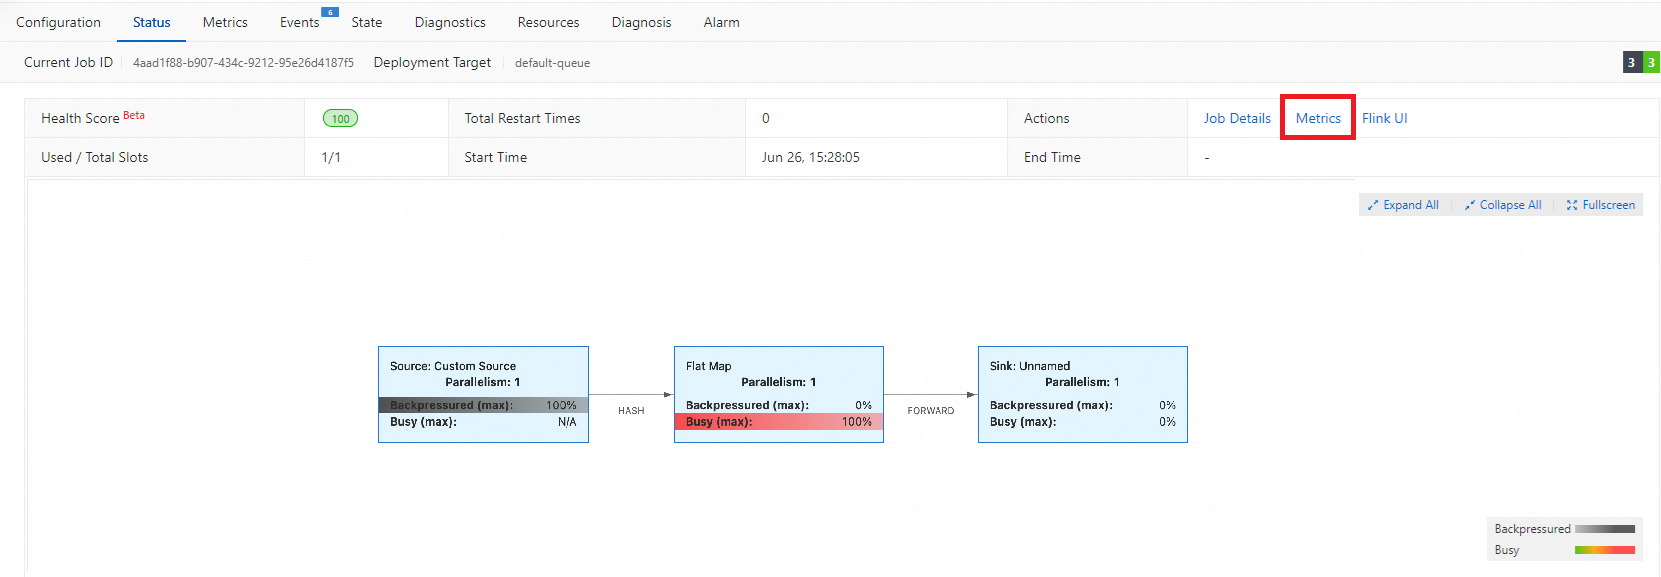Open the Job Details link

(x=1237, y=118)
